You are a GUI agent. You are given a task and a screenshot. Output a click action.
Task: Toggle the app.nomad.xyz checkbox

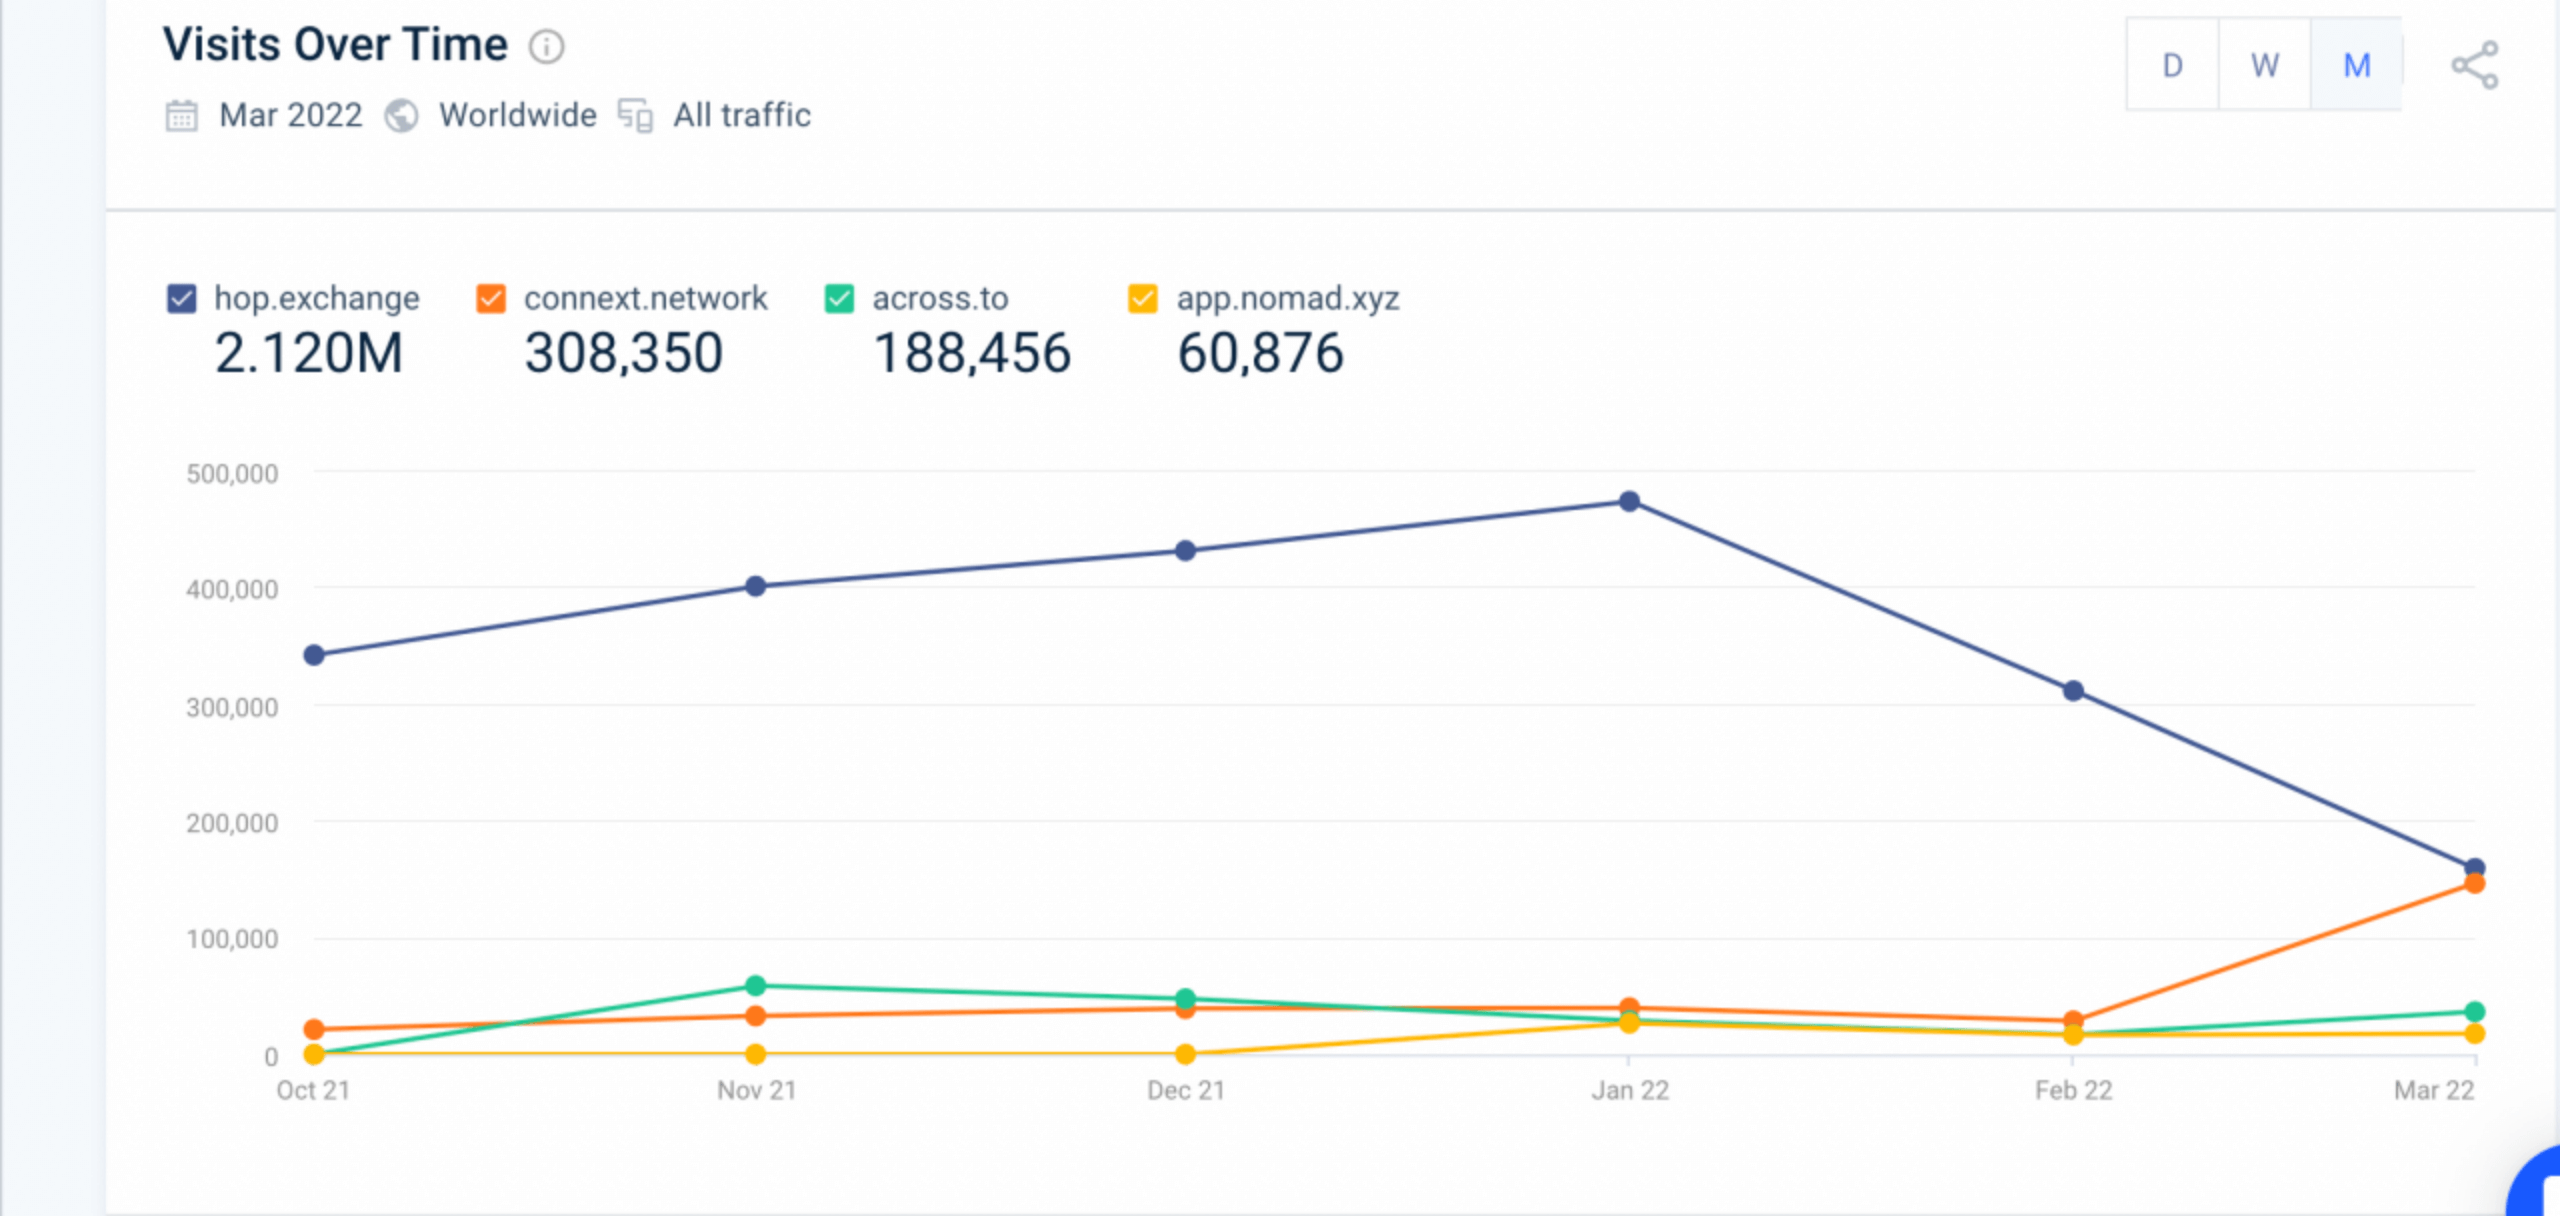pos(1143,298)
